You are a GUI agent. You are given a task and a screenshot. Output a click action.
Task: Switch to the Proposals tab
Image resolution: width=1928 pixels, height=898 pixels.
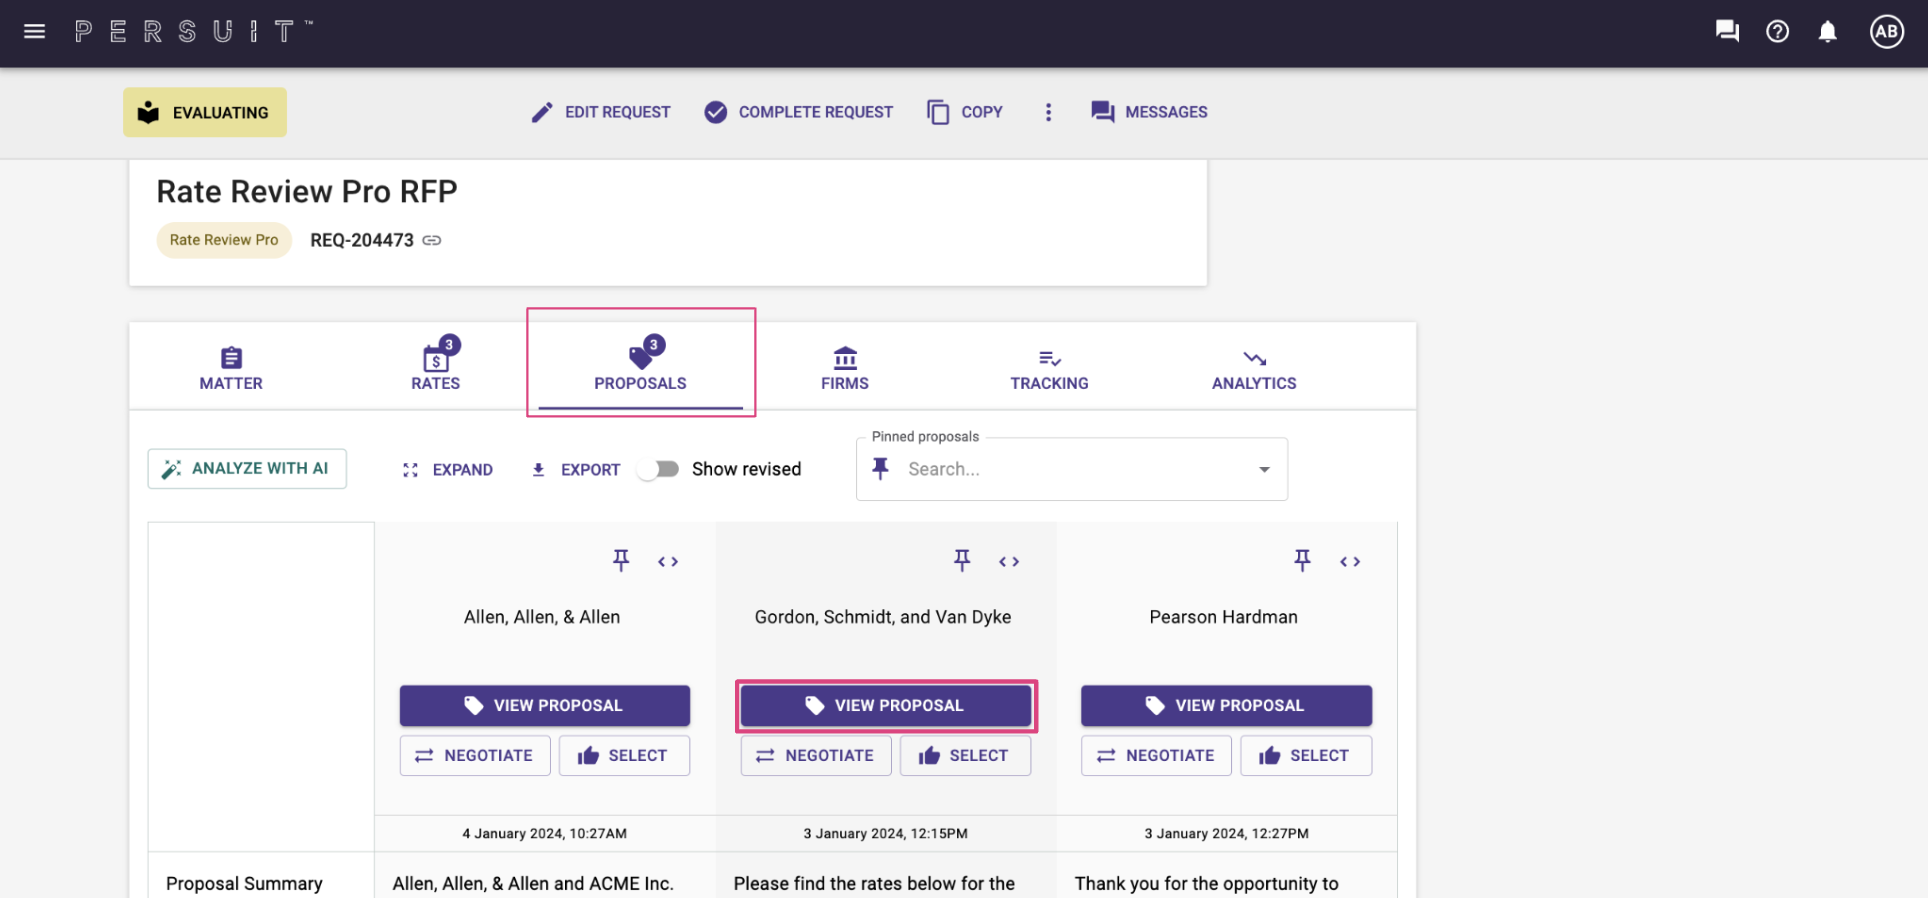[x=641, y=368]
